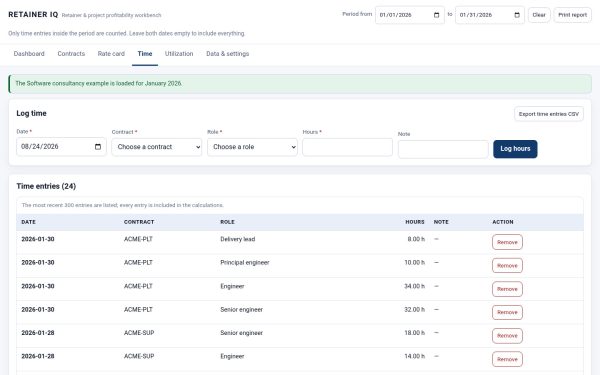Click 'Time entries (24)' heading

pos(46,186)
